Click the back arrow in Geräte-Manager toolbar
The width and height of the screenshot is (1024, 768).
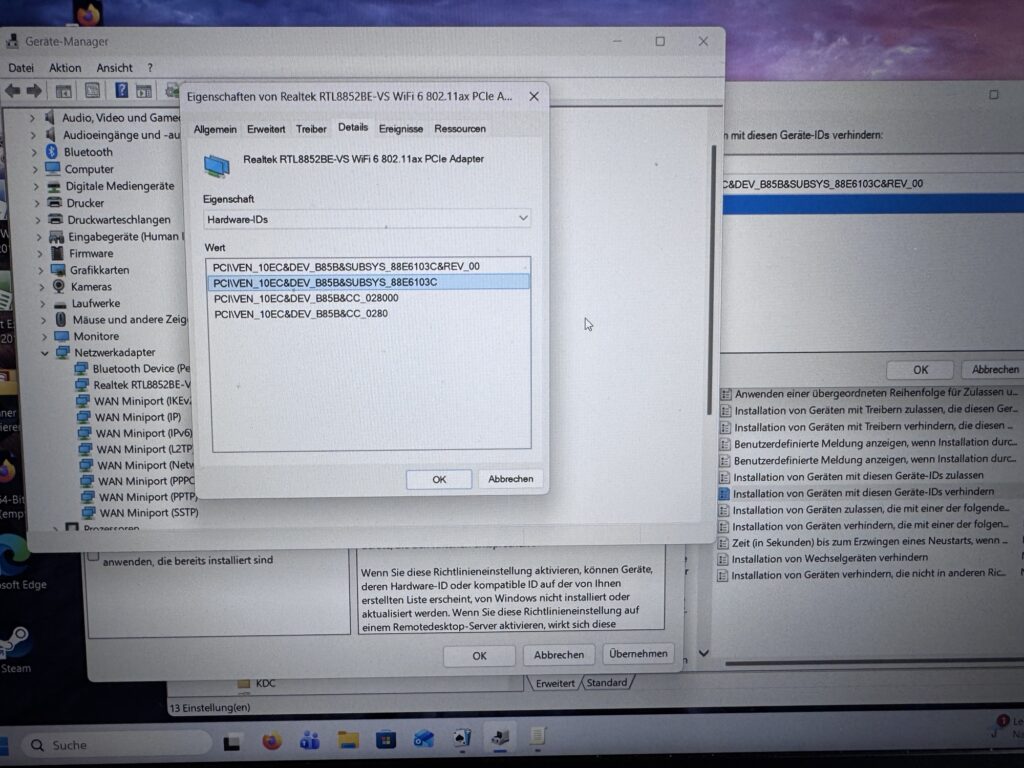pyautogui.click(x=13, y=91)
